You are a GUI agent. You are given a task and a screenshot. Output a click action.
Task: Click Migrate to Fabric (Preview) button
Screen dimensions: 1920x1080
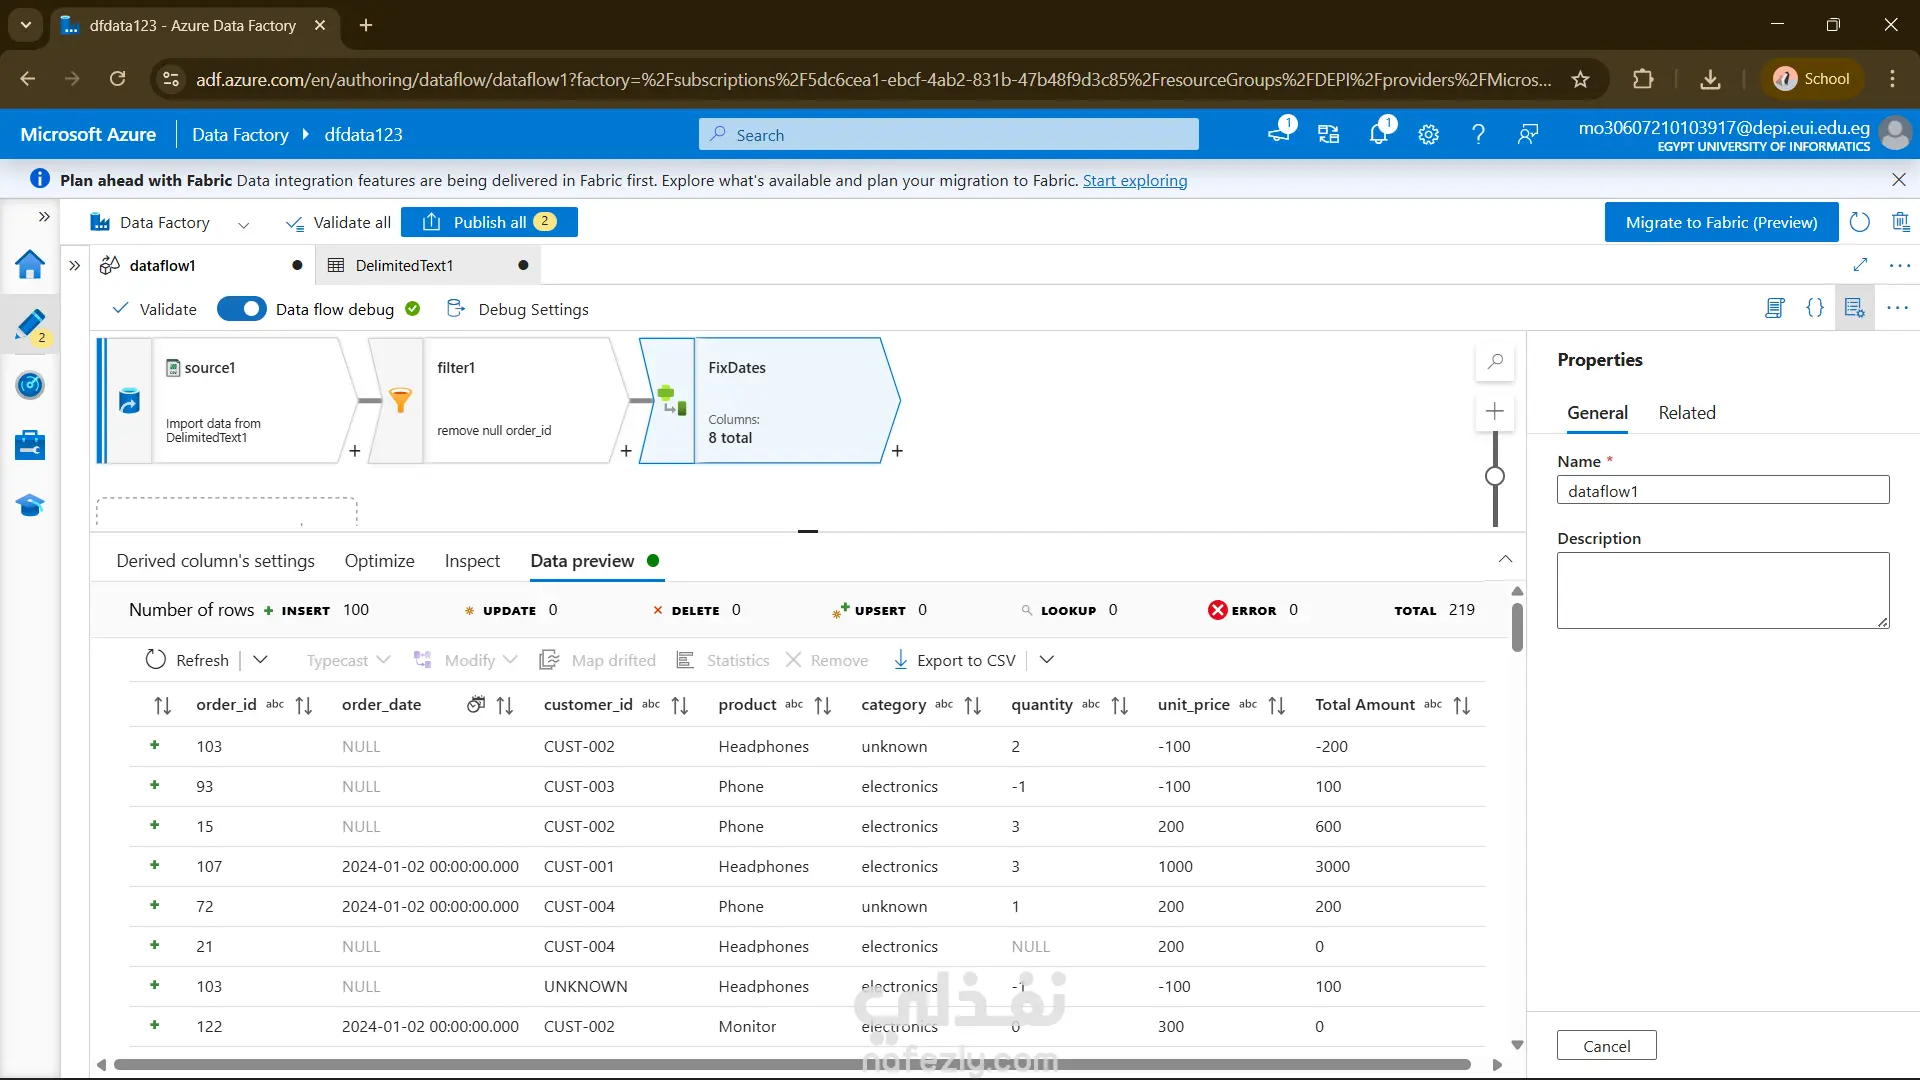pyautogui.click(x=1721, y=222)
